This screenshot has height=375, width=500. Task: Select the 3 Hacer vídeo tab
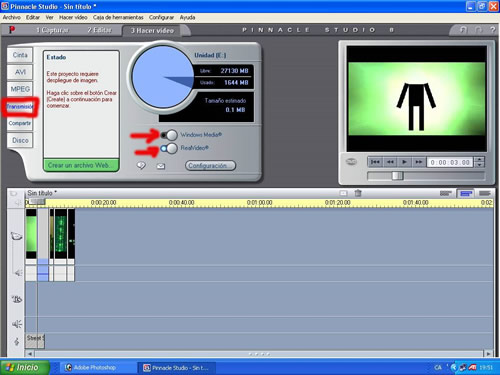click(x=152, y=31)
